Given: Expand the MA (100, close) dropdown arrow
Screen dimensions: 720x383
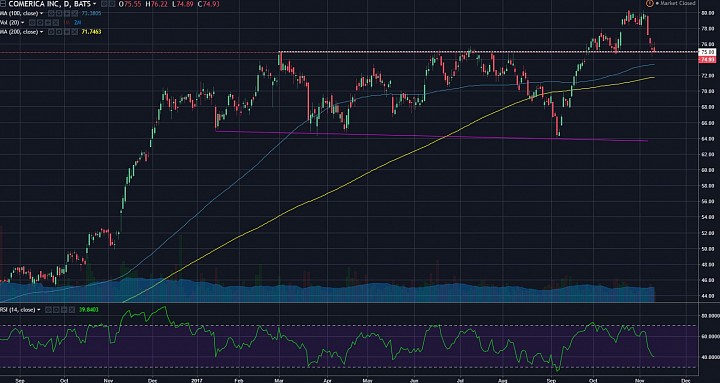Looking at the screenshot, I should [41, 13].
